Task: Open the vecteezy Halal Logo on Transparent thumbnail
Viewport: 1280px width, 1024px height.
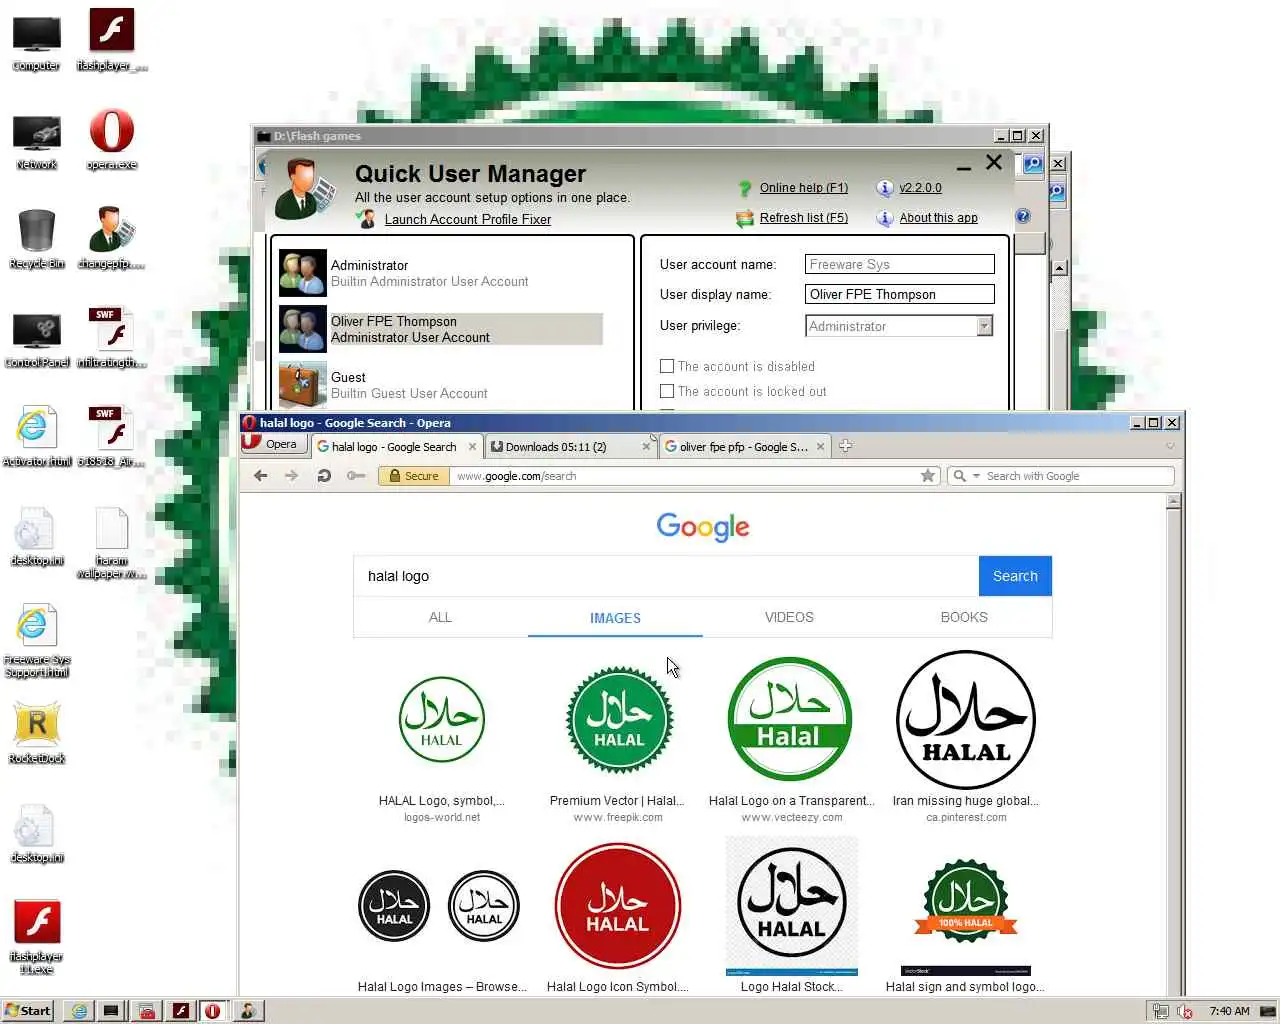Action: click(x=790, y=719)
